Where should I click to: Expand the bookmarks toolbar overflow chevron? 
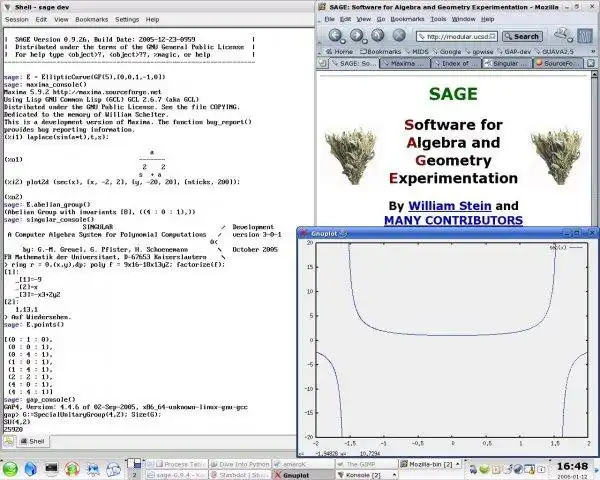pyautogui.click(x=593, y=51)
